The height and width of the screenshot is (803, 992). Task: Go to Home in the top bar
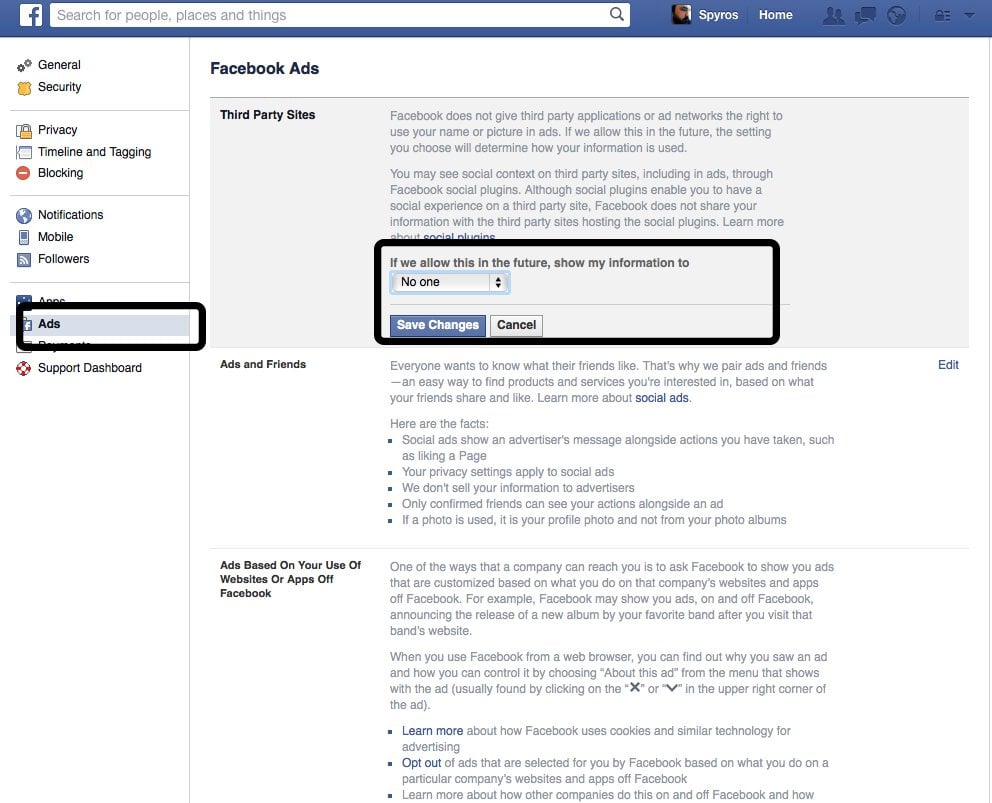[x=776, y=15]
